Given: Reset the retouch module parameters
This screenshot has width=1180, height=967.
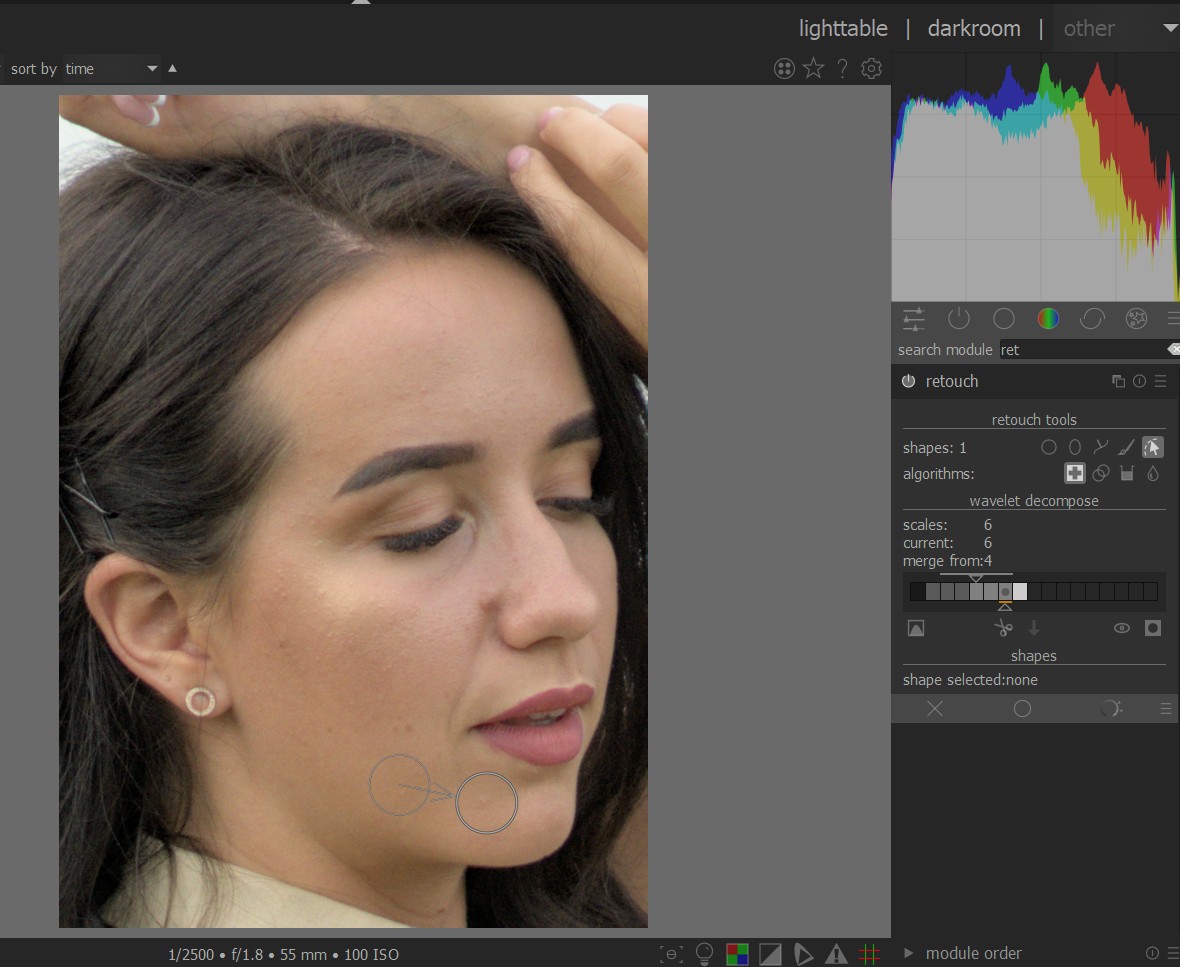Looking at the screenshot, I should (x=1139, y=382).
